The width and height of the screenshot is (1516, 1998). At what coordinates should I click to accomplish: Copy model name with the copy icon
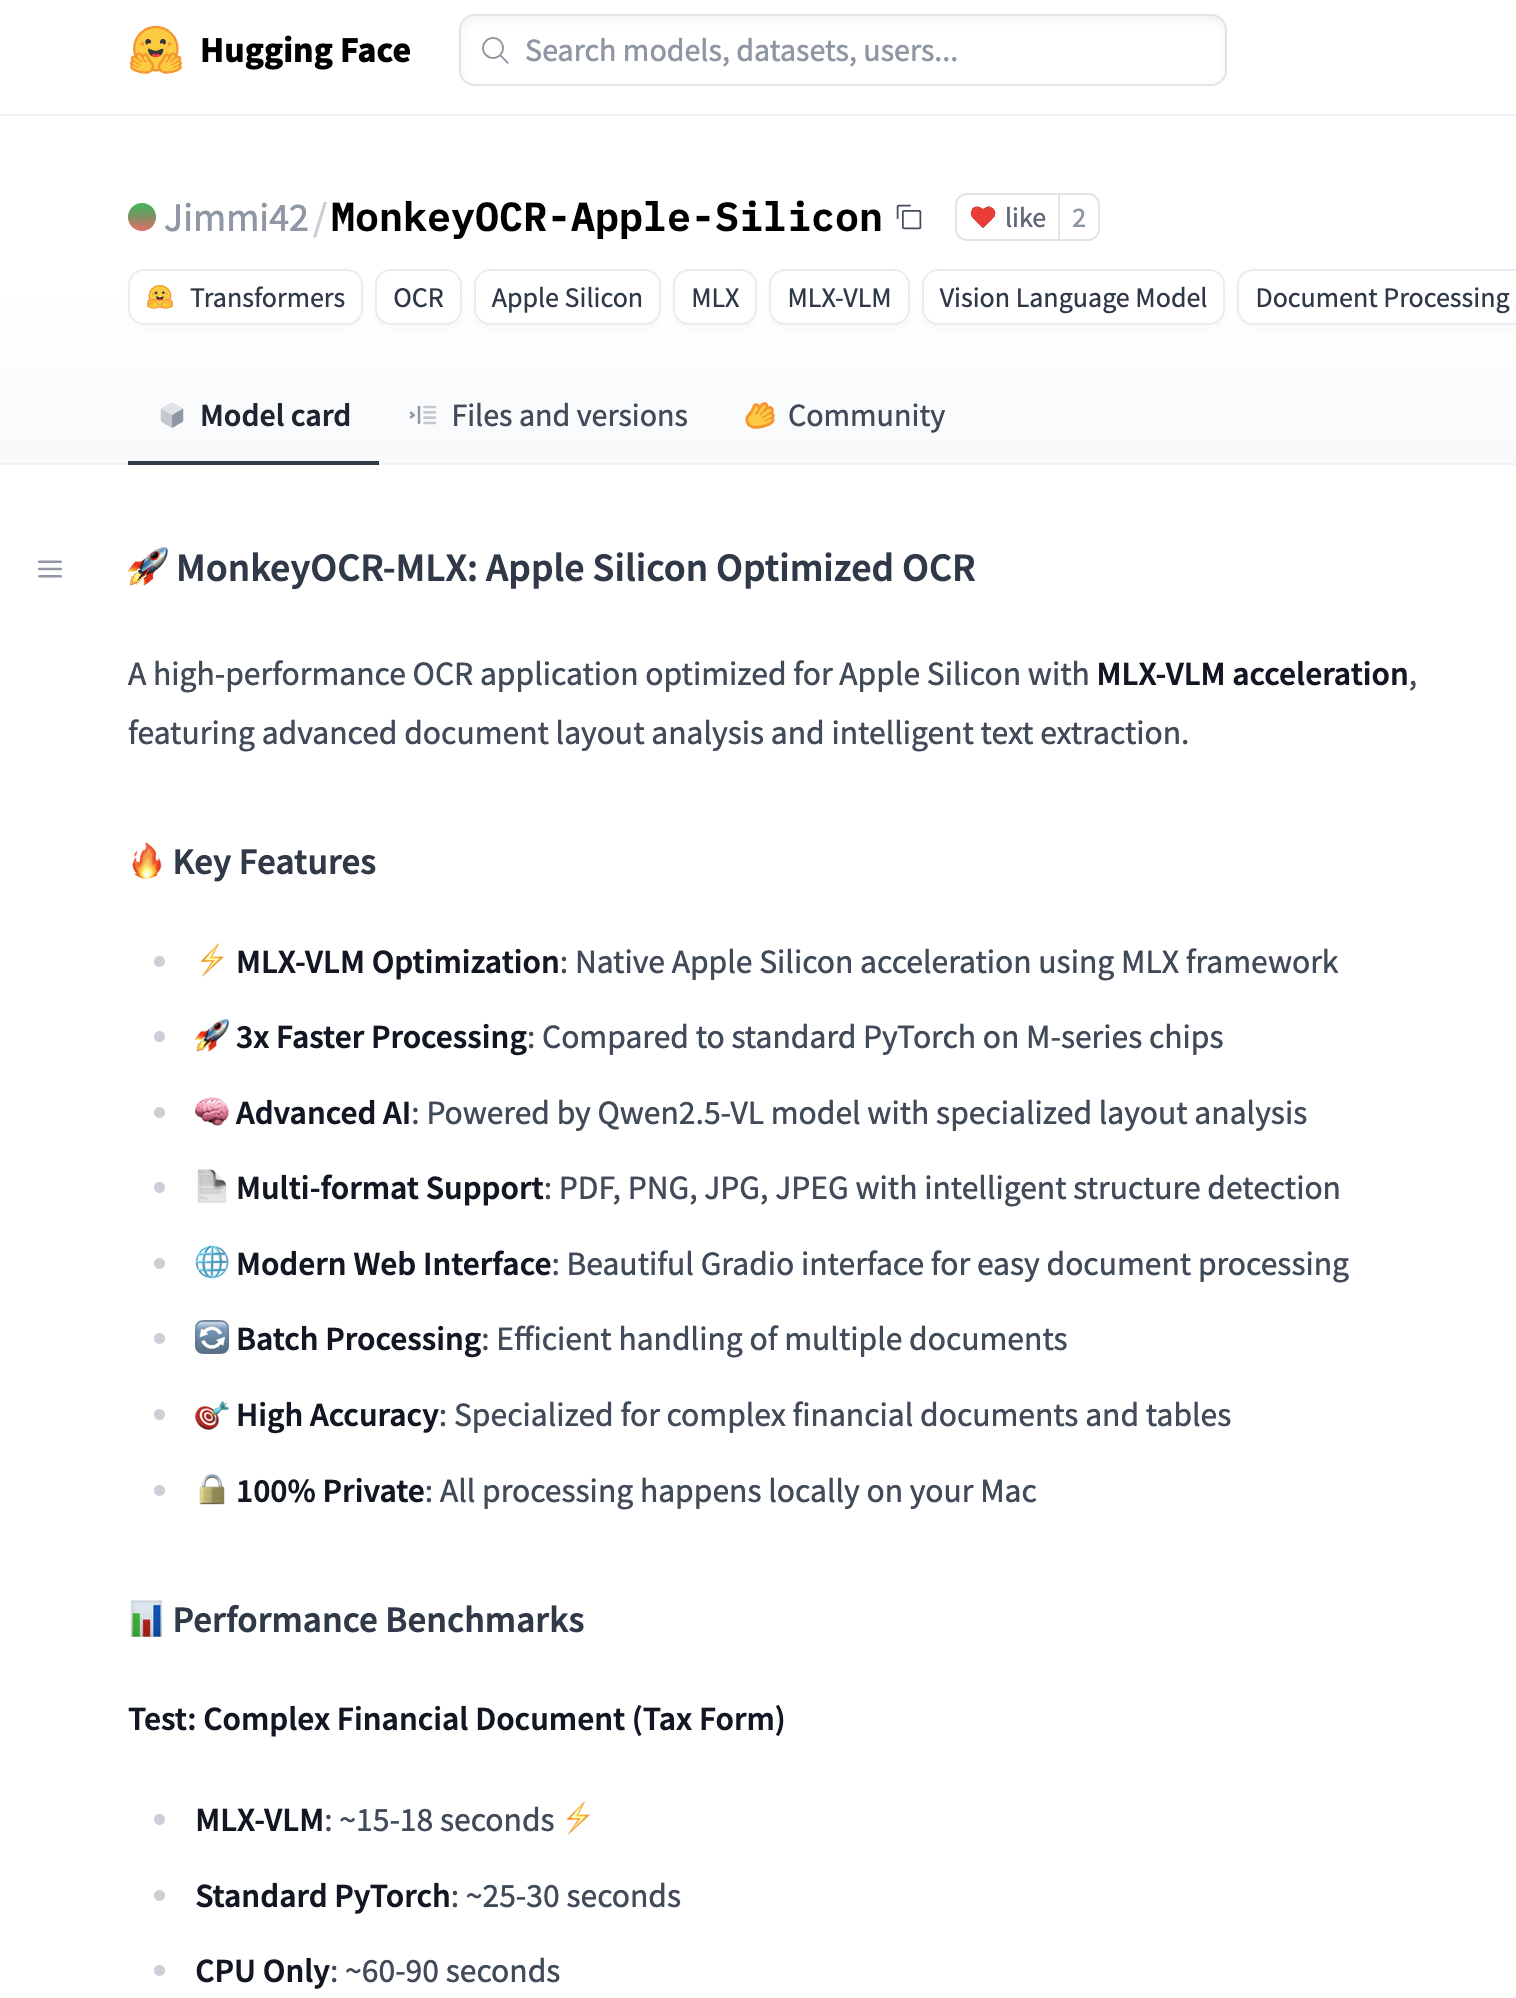[x=909, y=217]
